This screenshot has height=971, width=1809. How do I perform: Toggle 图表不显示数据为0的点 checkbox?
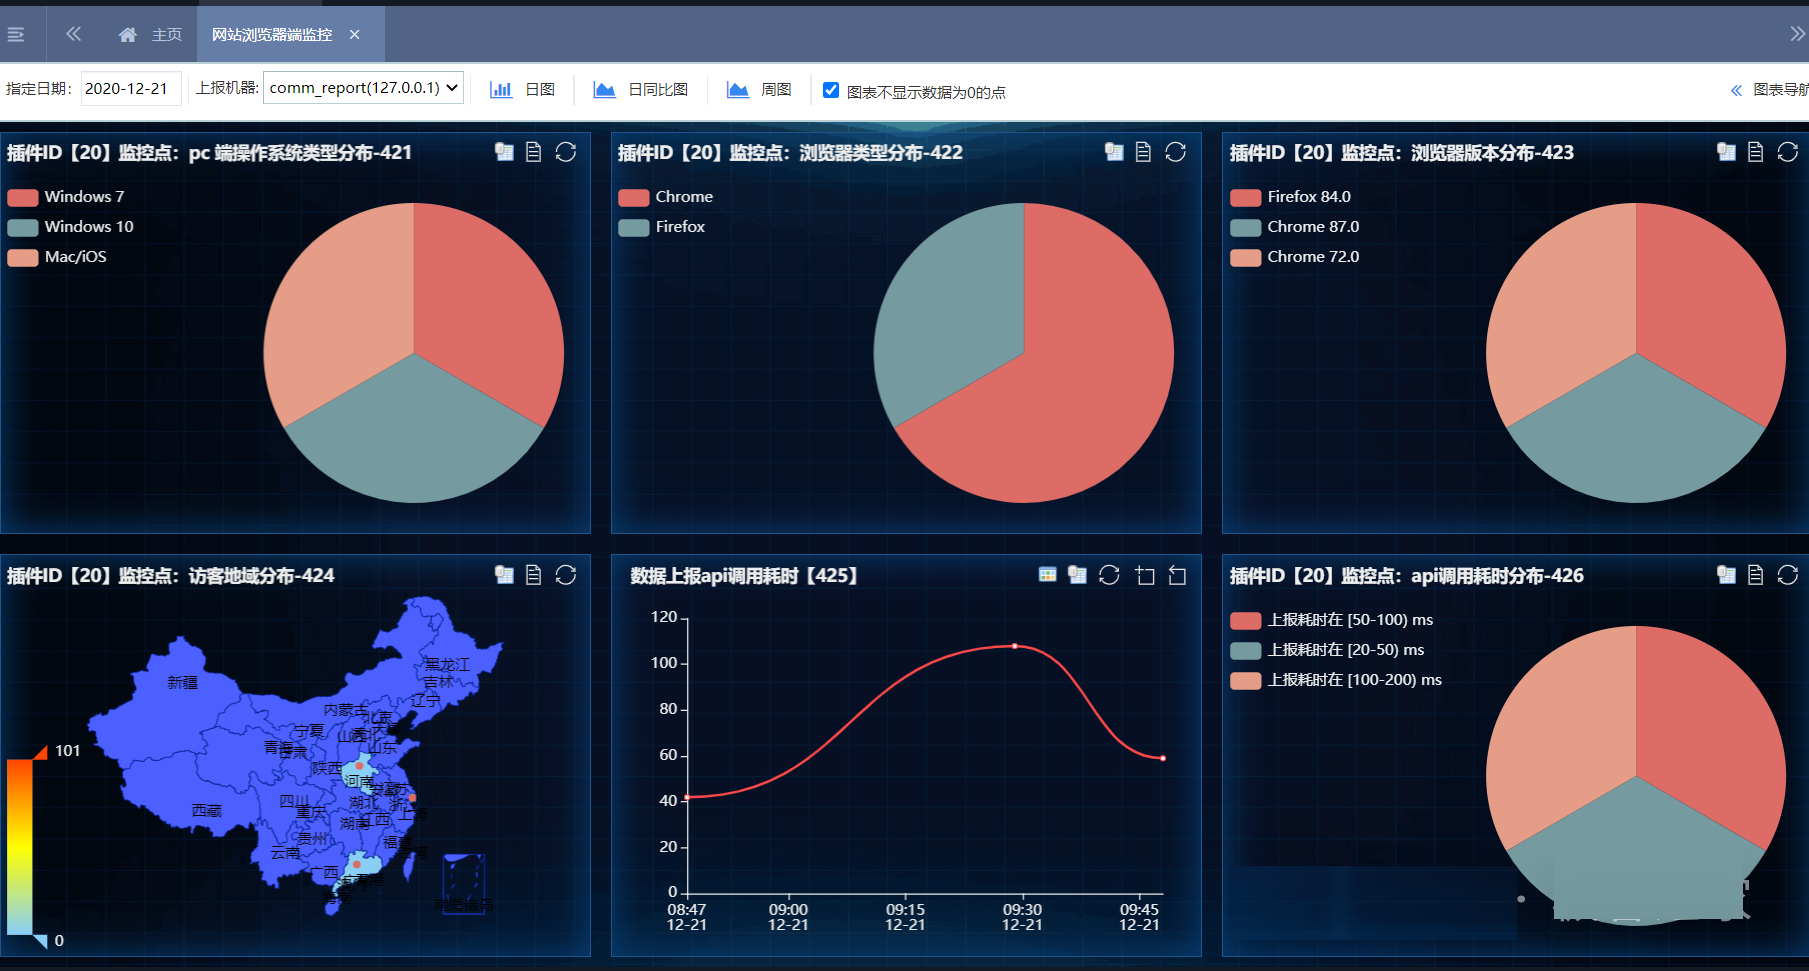tap(831, 90)
